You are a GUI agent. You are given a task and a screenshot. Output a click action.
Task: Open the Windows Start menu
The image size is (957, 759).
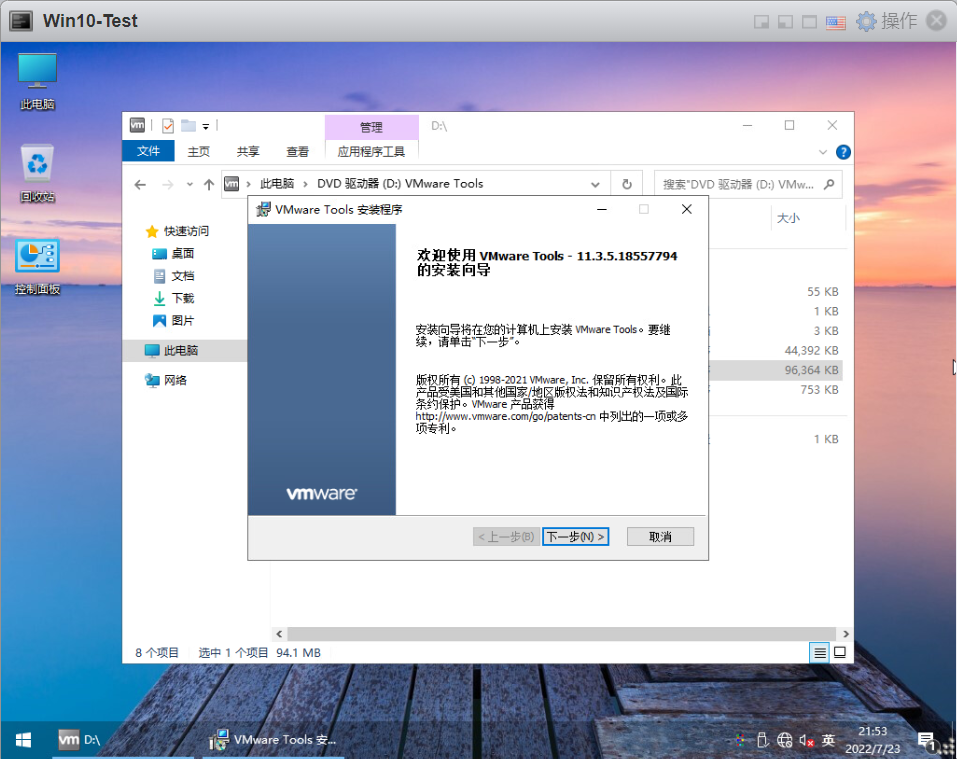tap(23, 740)
